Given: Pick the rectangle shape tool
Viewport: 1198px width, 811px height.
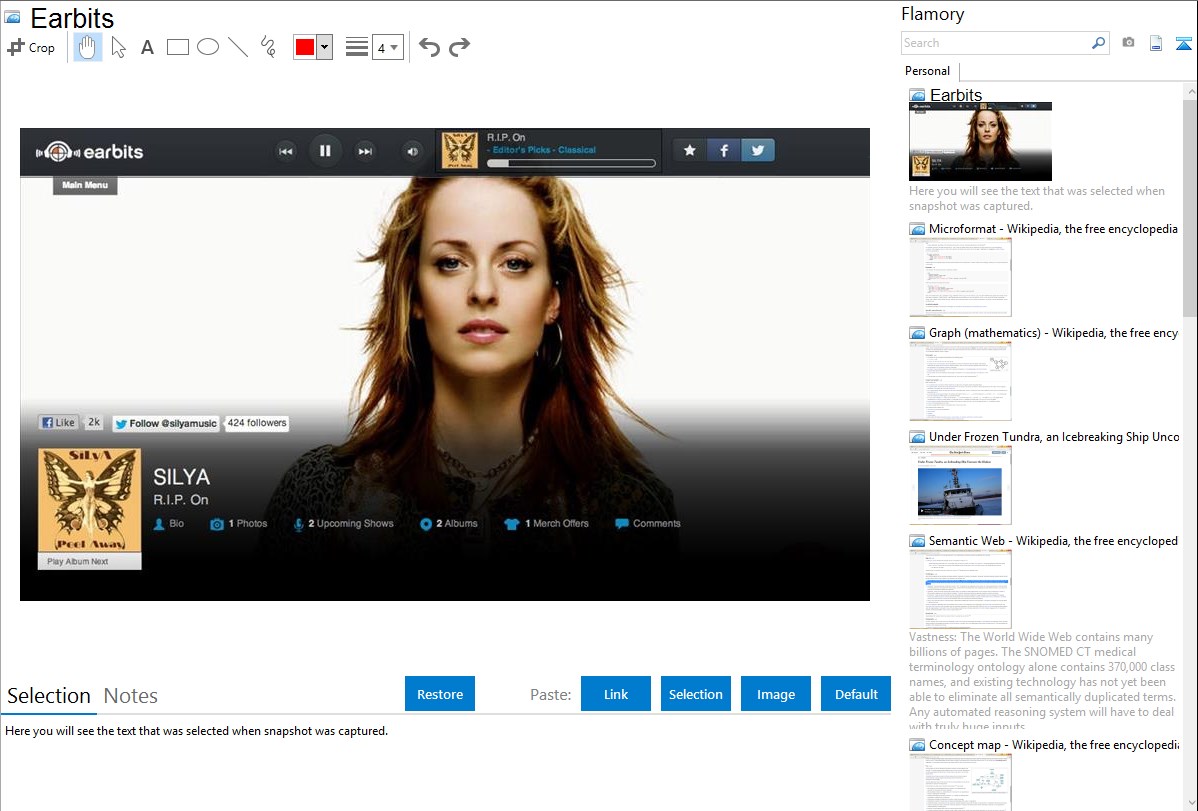Looking at the screenshot, I should point(178,47).
